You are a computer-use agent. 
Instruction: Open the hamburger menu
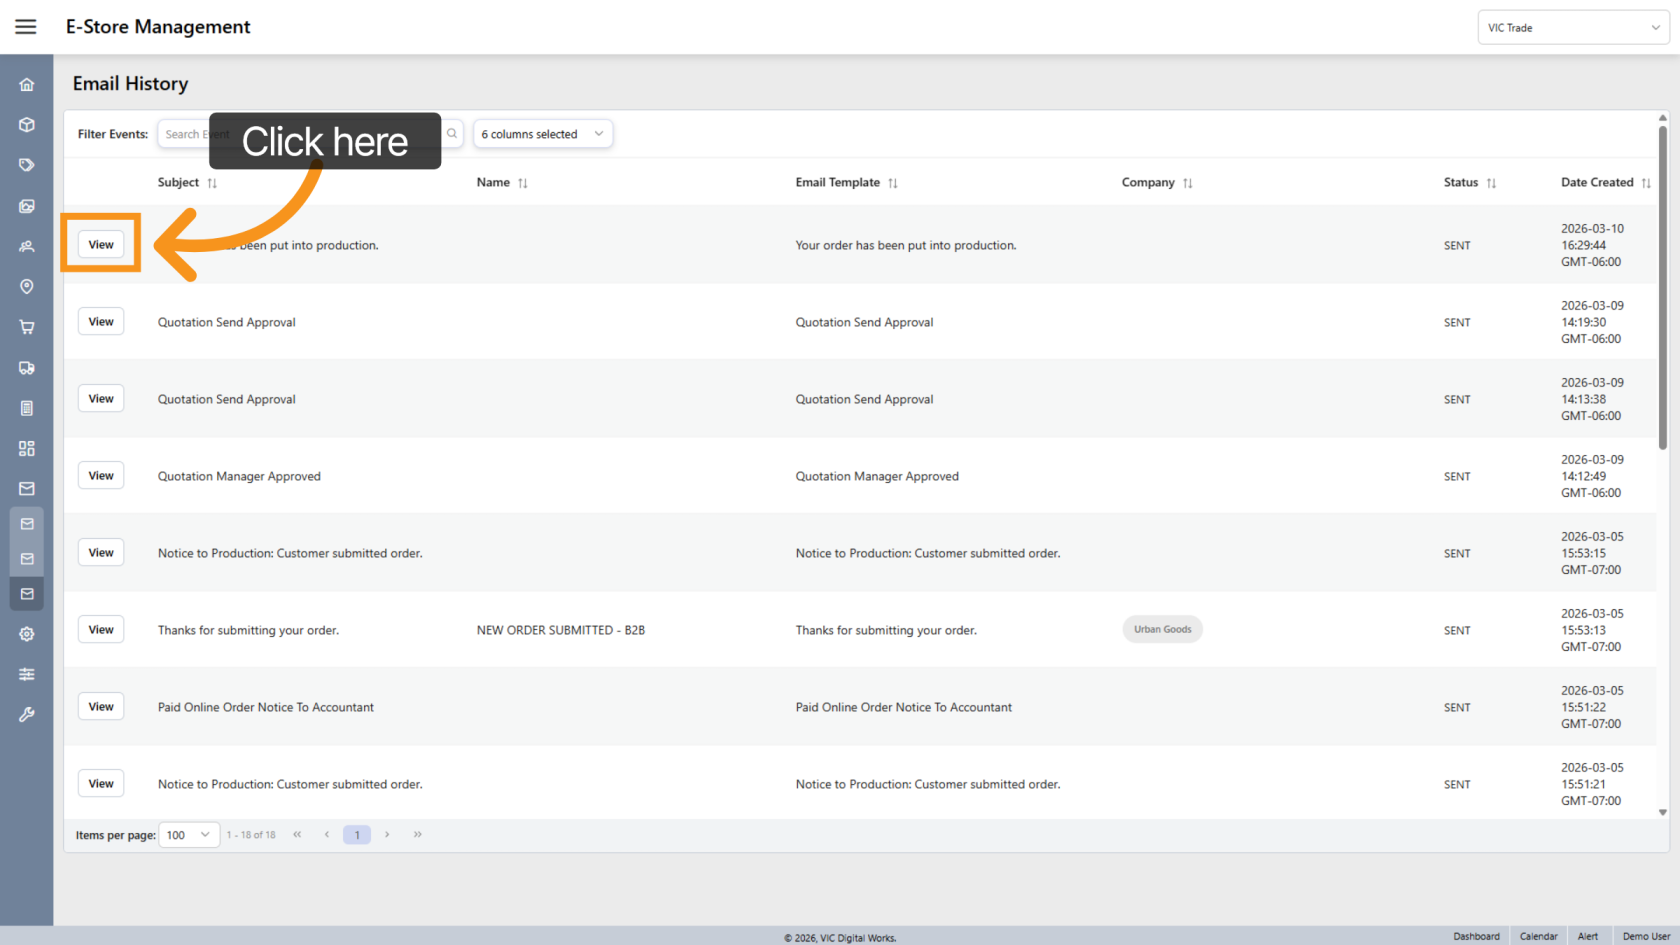(26, 27)
